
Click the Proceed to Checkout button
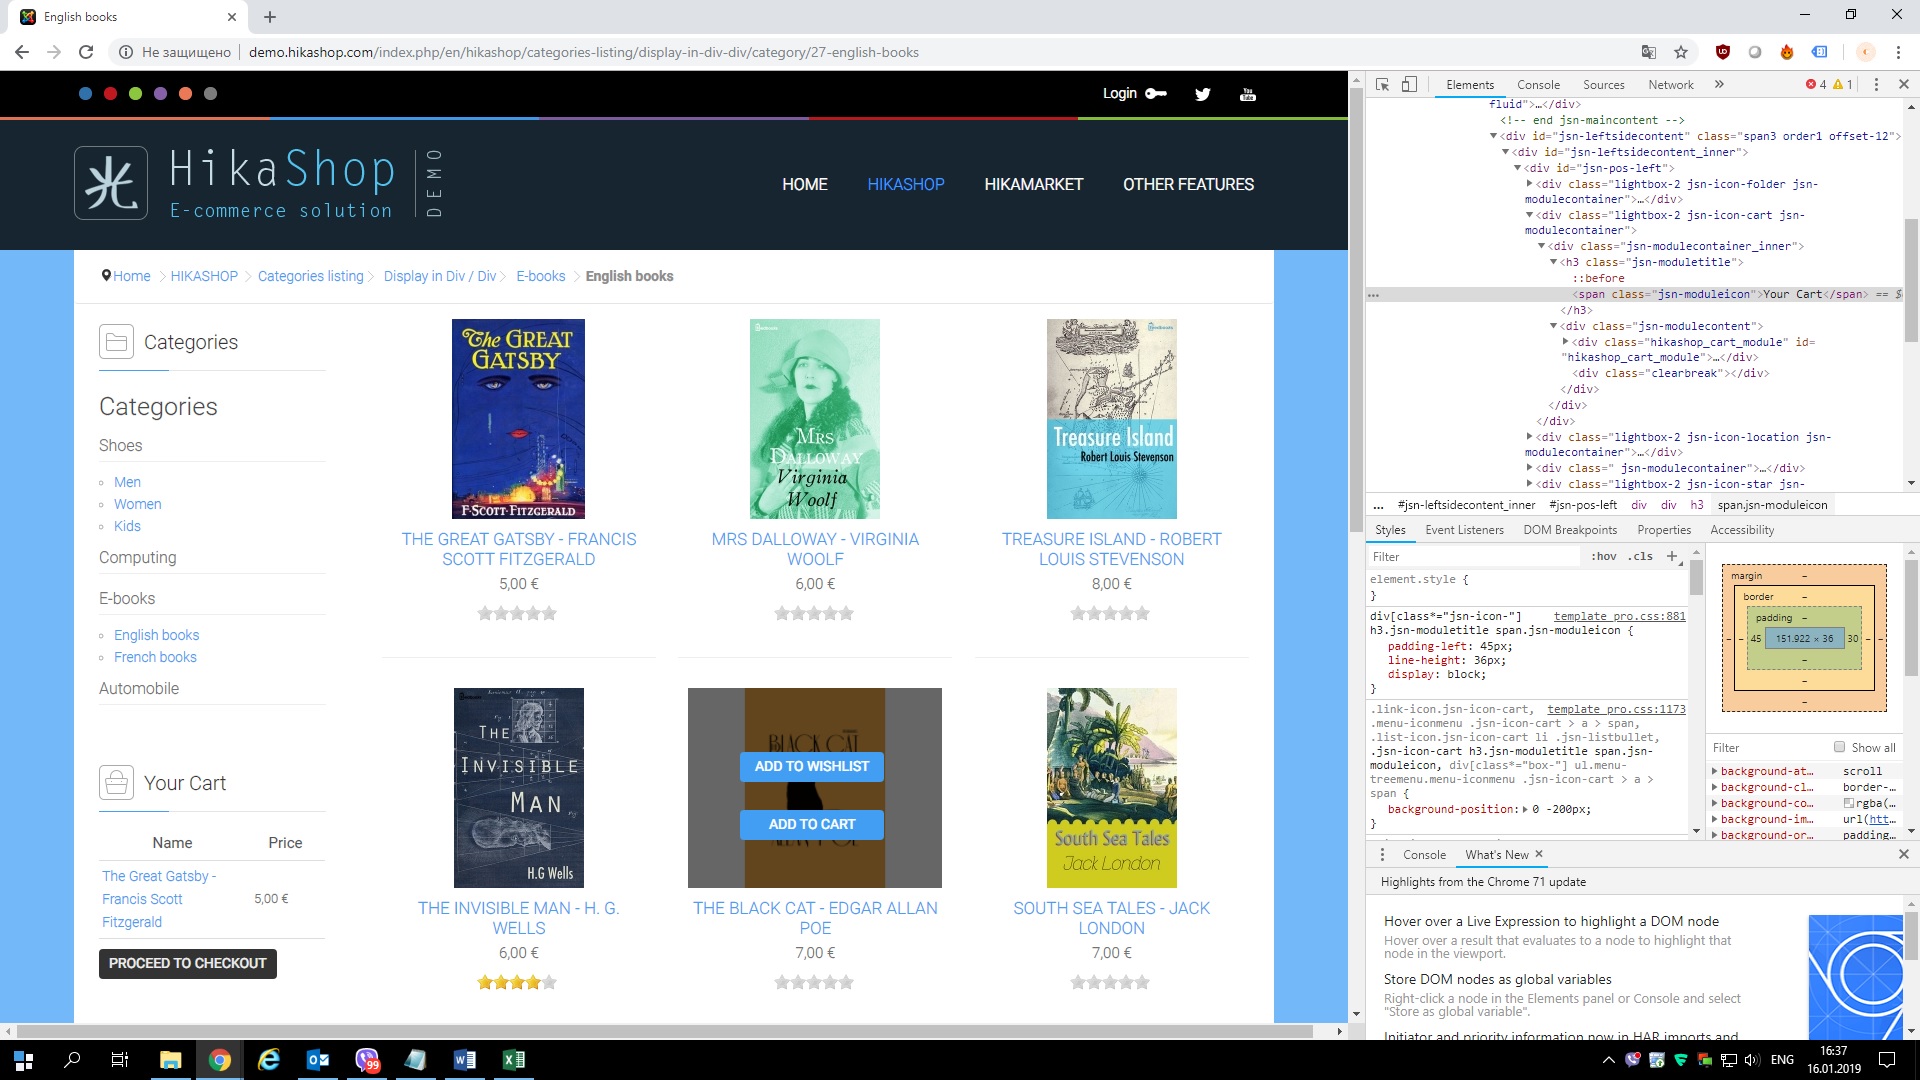pyautogui.click(x=187, y=963)
